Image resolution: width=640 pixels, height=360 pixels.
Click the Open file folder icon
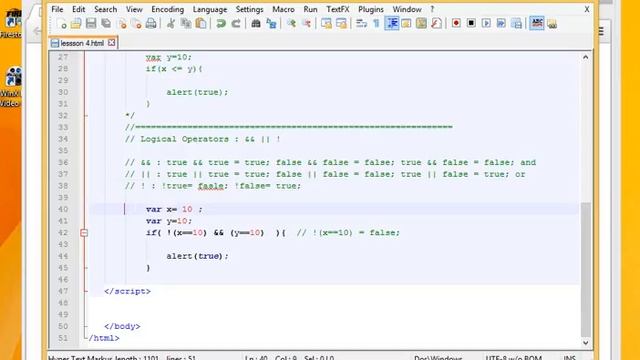point(76,24)
